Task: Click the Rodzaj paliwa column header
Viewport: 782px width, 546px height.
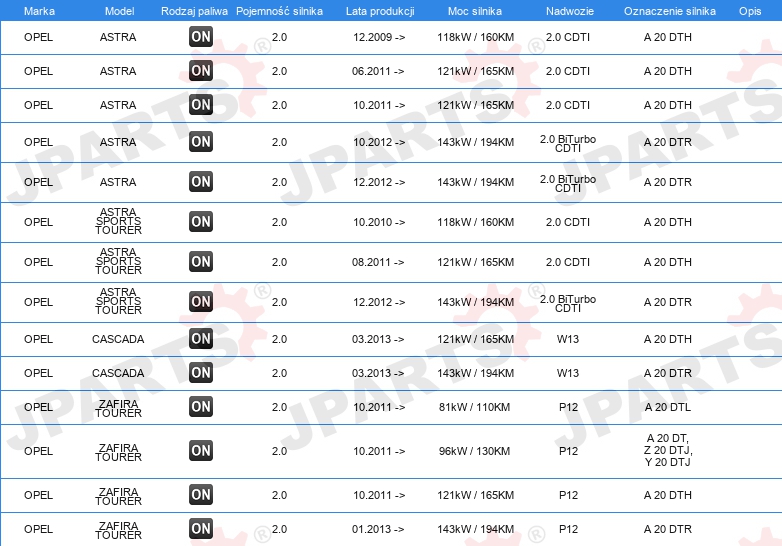Action: pyautogui.click(x=194, y=11)
